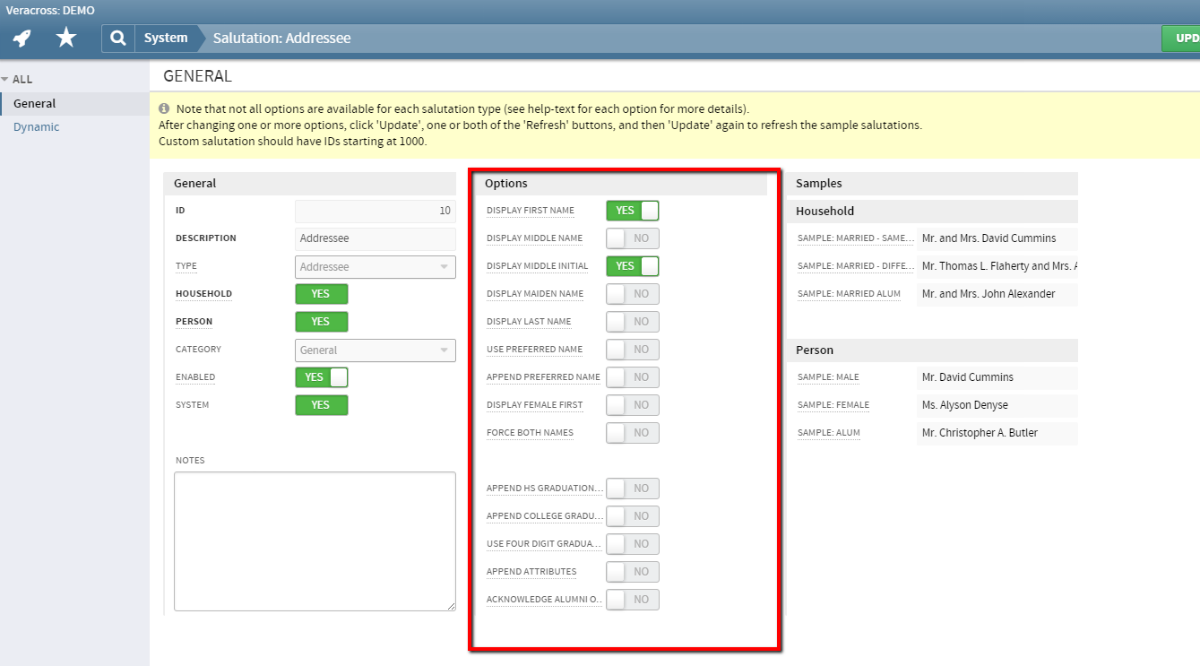The image size is (1200, 666).
Task: Click the System breadcrumb
Action: [x=165, y=38]
